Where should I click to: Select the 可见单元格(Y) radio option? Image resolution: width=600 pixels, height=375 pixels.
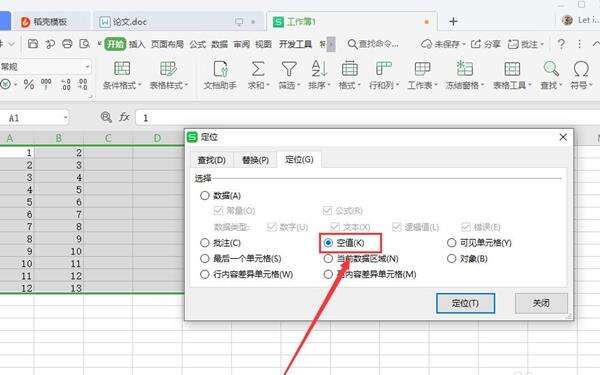point(452,243)
